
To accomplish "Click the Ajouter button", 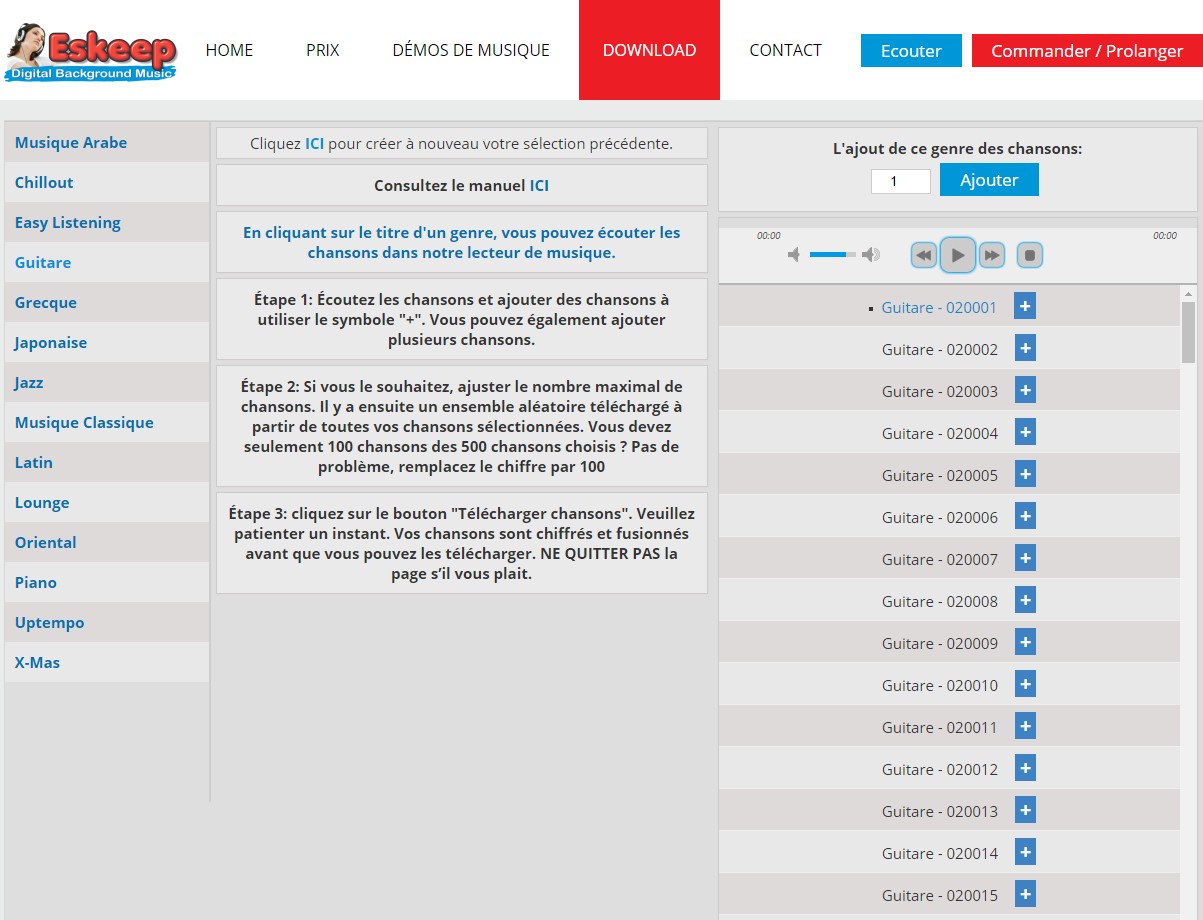I will click(x=989, y=180).
